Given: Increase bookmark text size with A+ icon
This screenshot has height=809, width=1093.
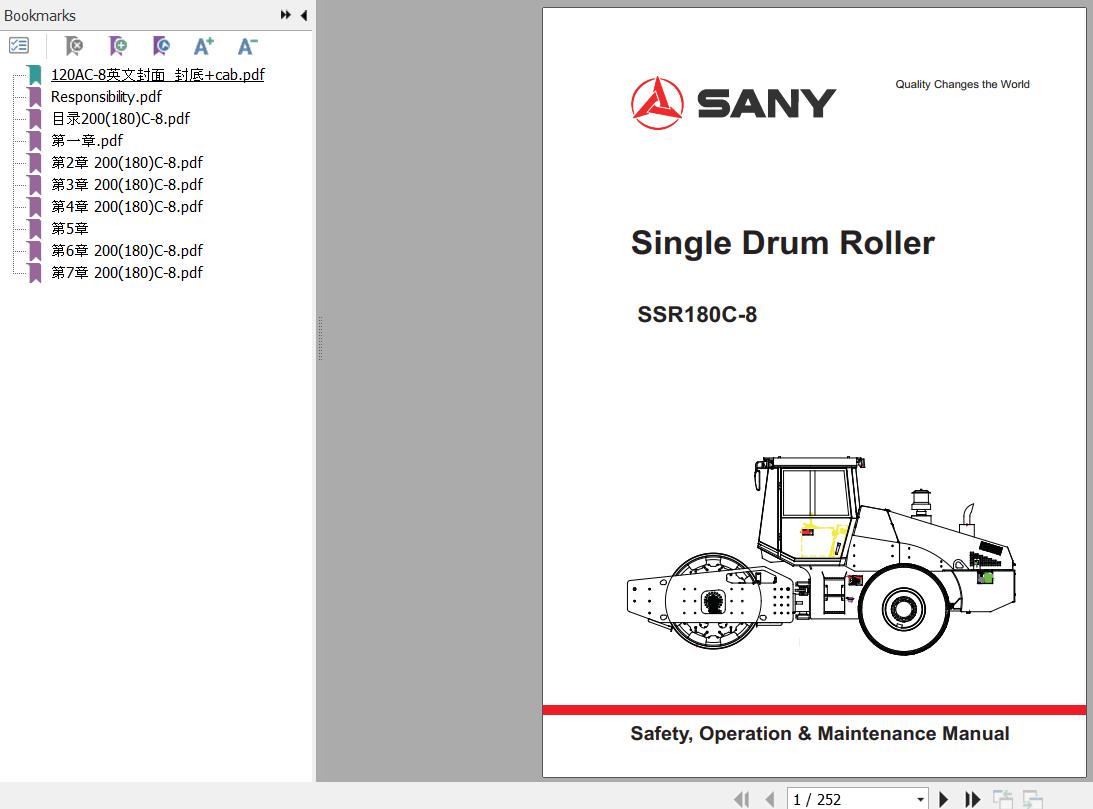Looking at the screenshot, I should click(204, 46).
